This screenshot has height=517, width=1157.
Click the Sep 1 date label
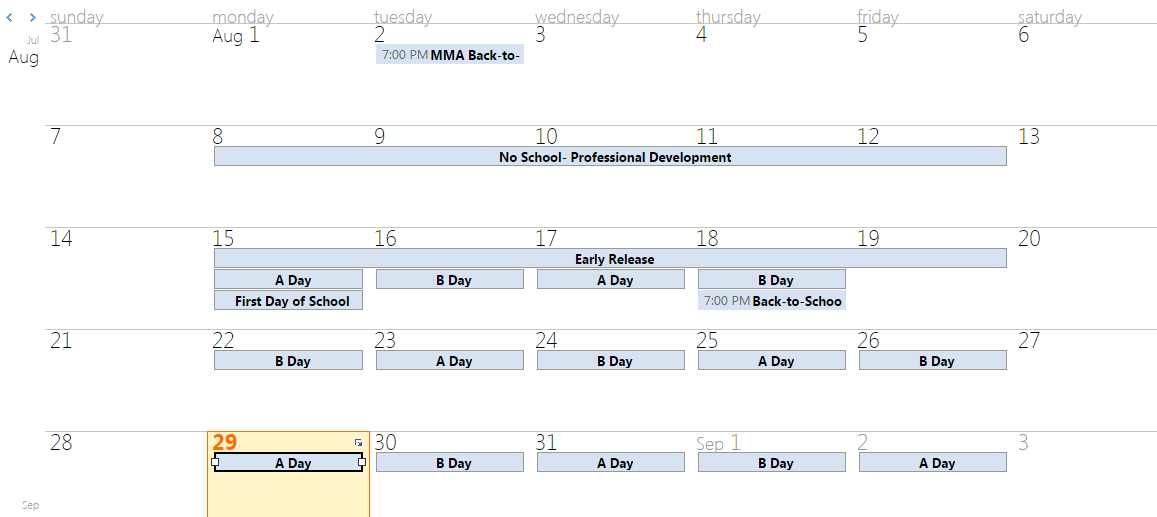[718, 443]
